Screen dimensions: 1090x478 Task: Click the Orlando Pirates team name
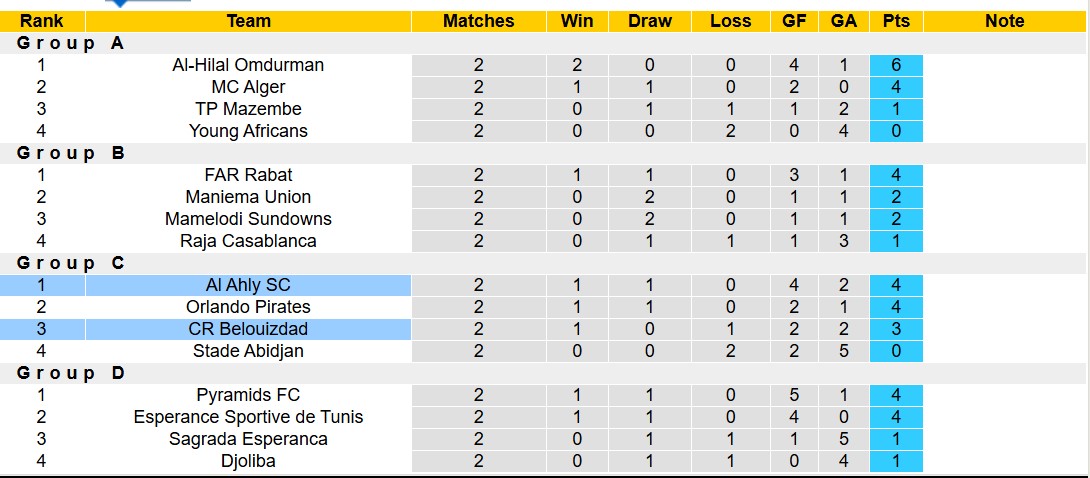pos(248,307)
